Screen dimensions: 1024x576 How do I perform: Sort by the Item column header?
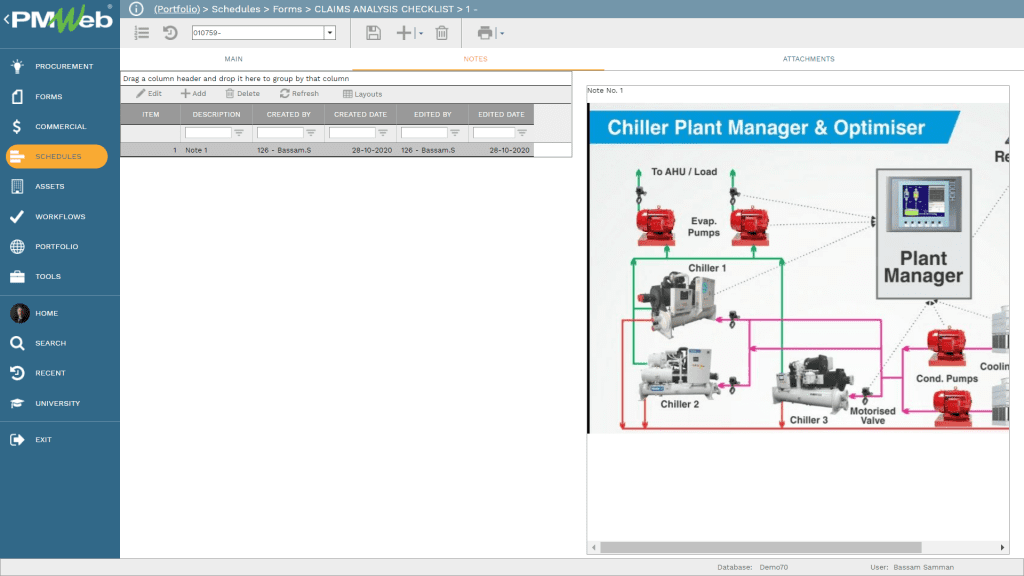[x=151, y=114]
